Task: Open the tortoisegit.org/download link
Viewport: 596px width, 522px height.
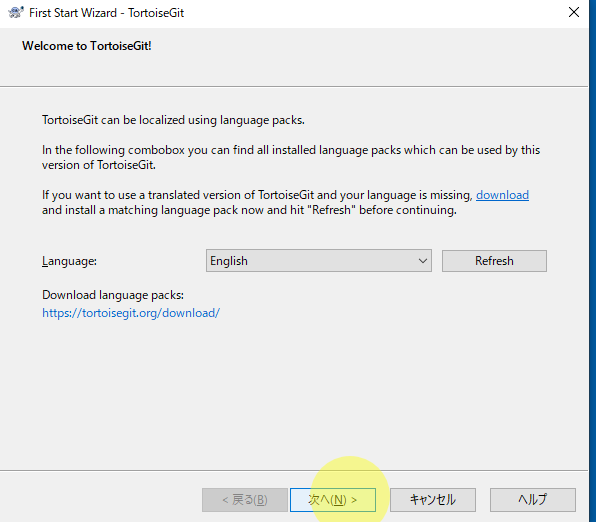Action: coord(131,313)
